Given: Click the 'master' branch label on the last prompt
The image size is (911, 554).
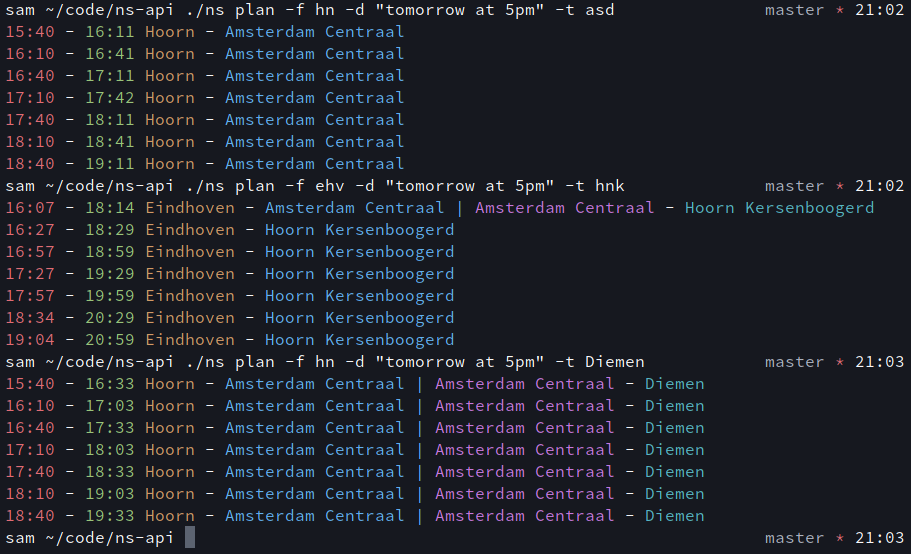Looking at the screenshot, I should 795,538.
